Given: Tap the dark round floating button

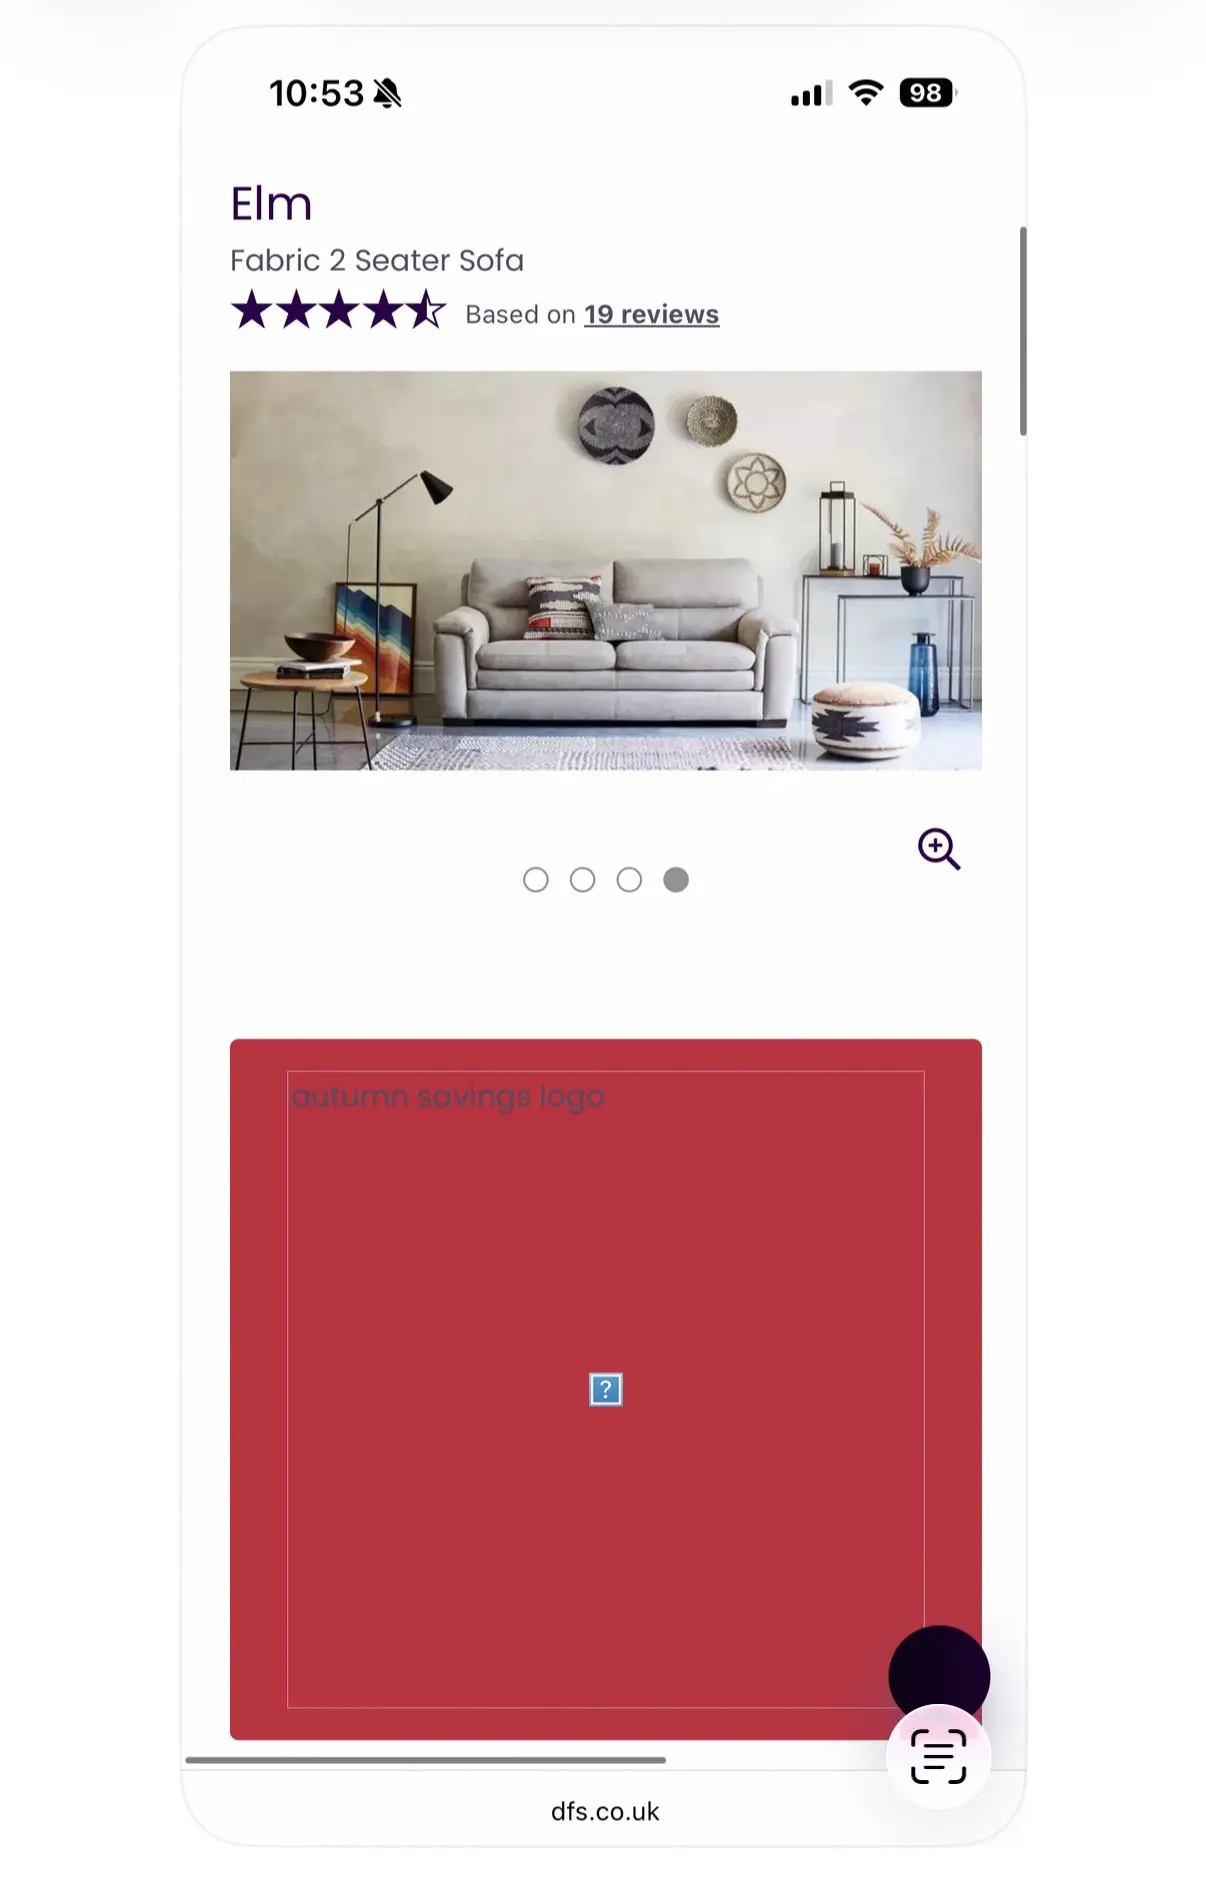Looking at the screenshot, I should click(939, 1675).
